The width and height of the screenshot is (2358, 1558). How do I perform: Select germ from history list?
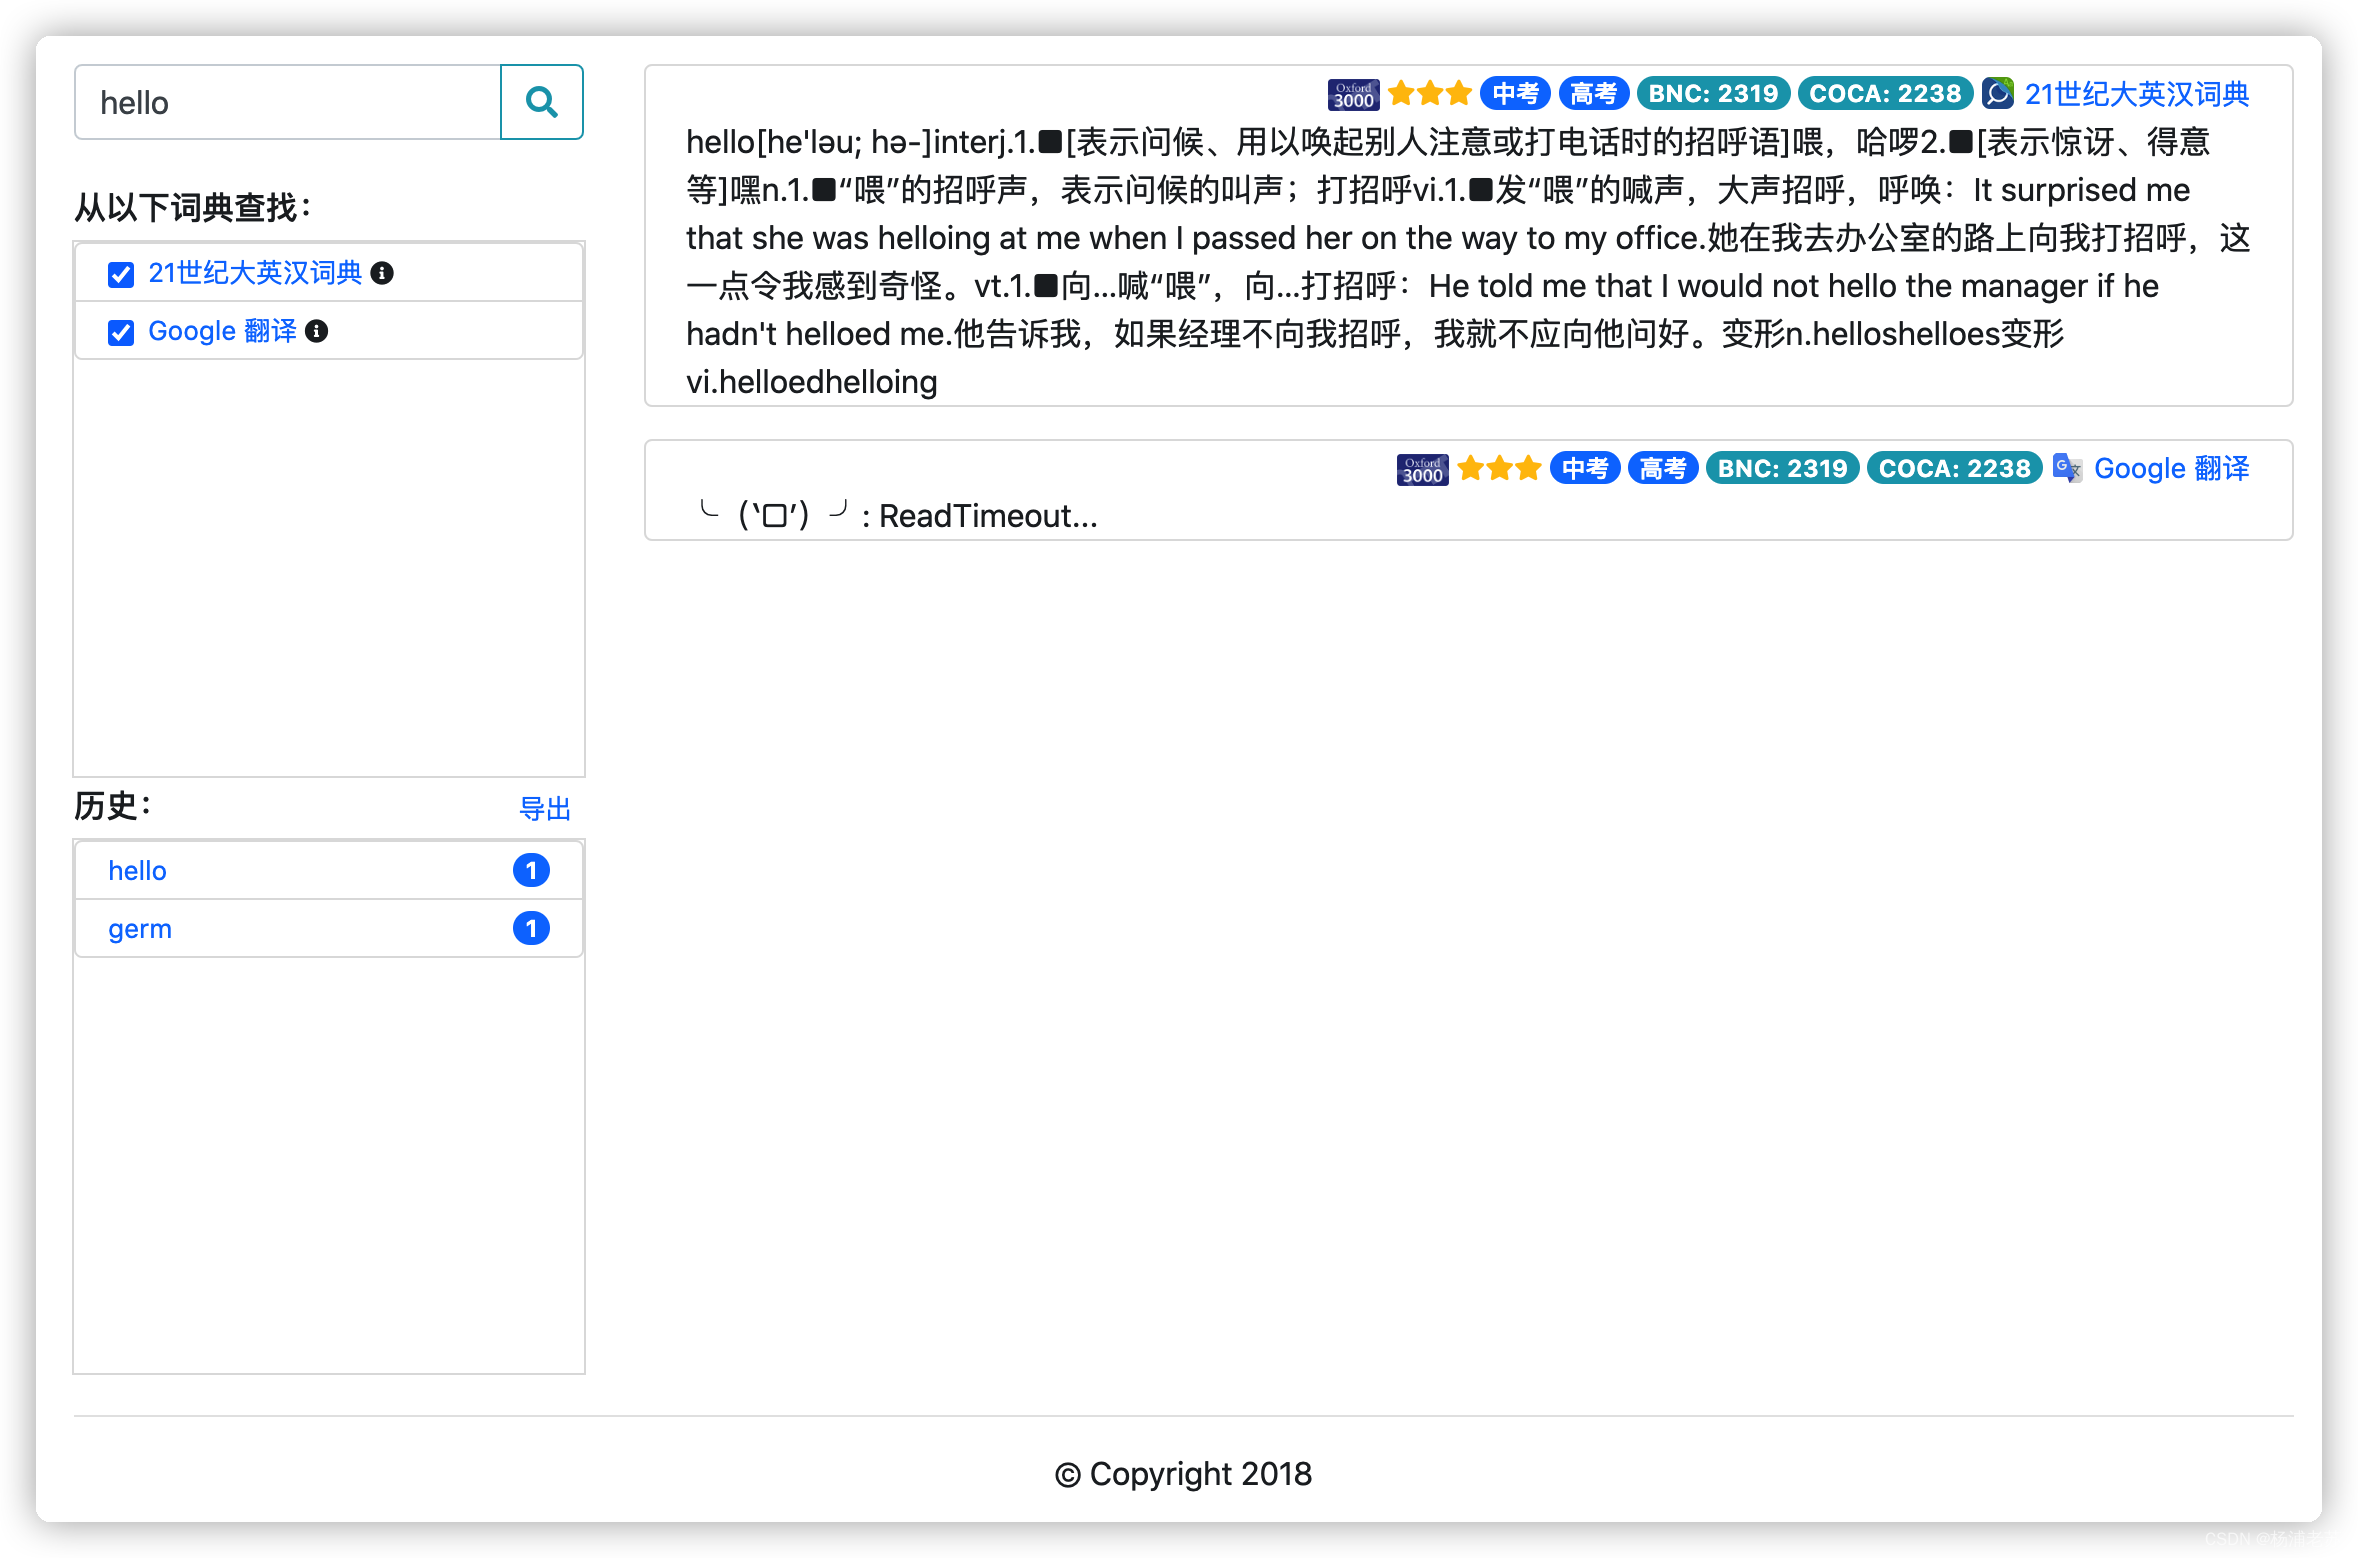pos(140,928)
